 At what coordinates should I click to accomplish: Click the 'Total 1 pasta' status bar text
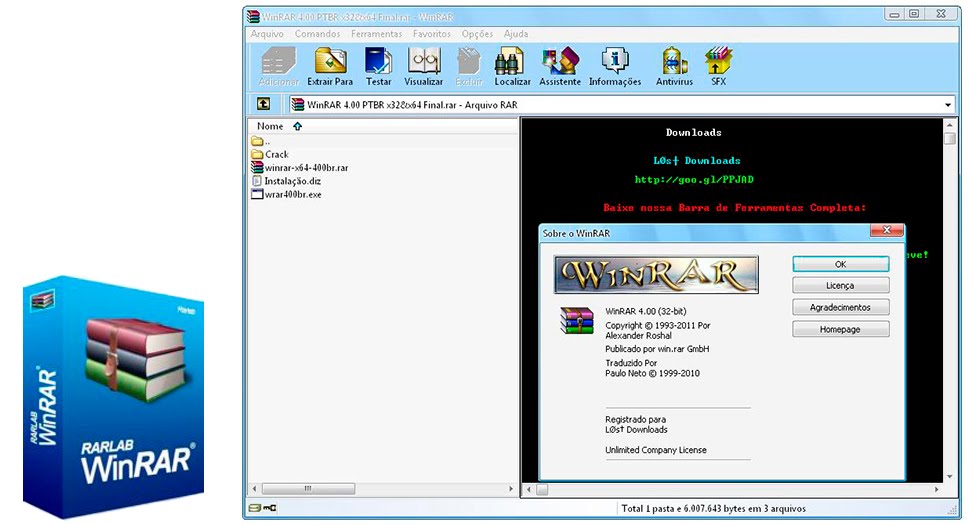(713, 508)
